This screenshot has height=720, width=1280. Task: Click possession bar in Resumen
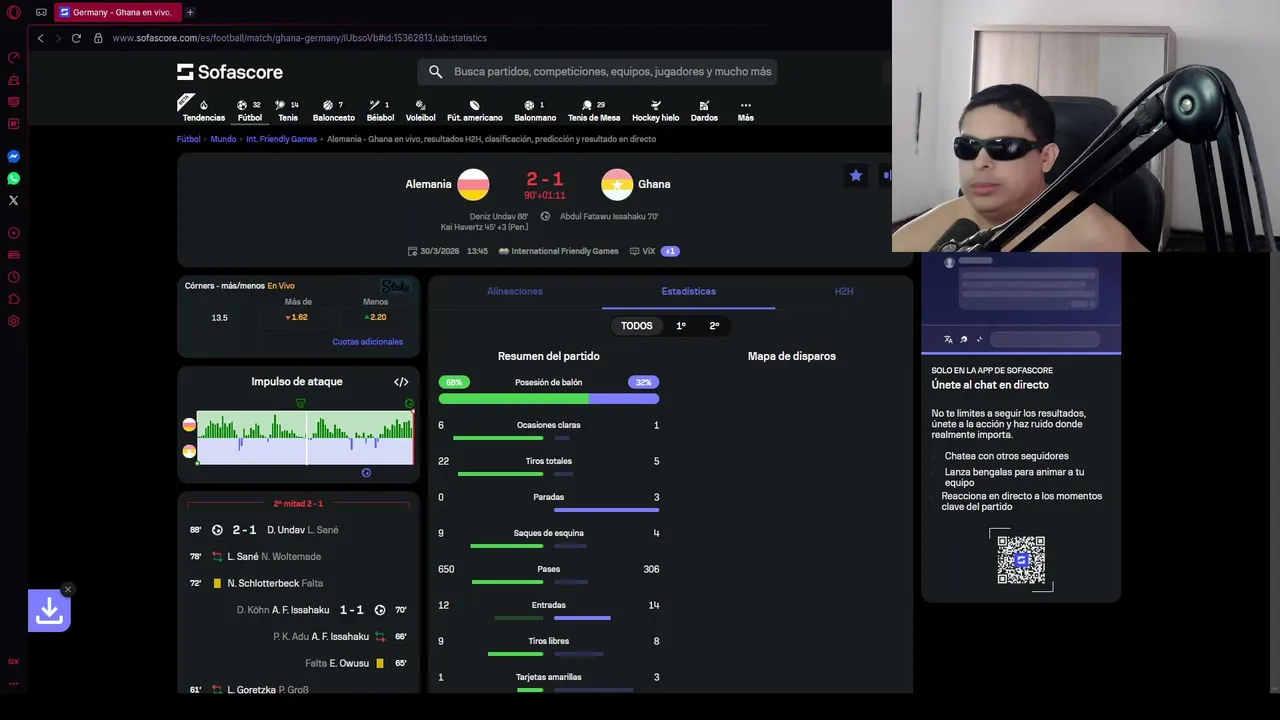pyautogui.click(x=549, y=398)
